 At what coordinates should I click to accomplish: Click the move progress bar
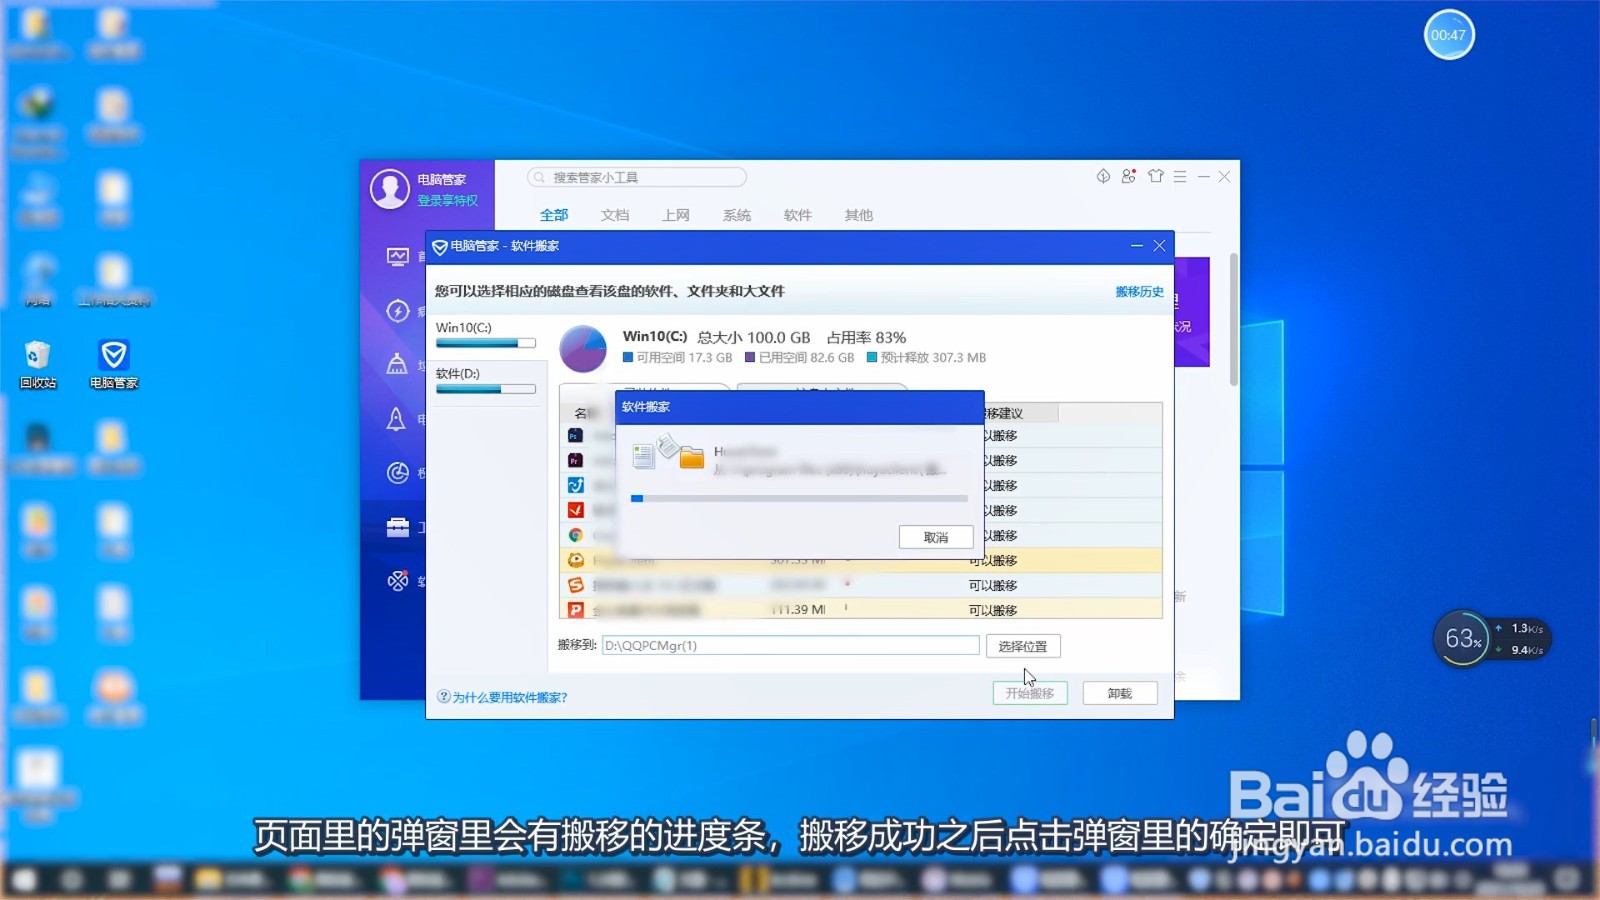tap(799, 498)
